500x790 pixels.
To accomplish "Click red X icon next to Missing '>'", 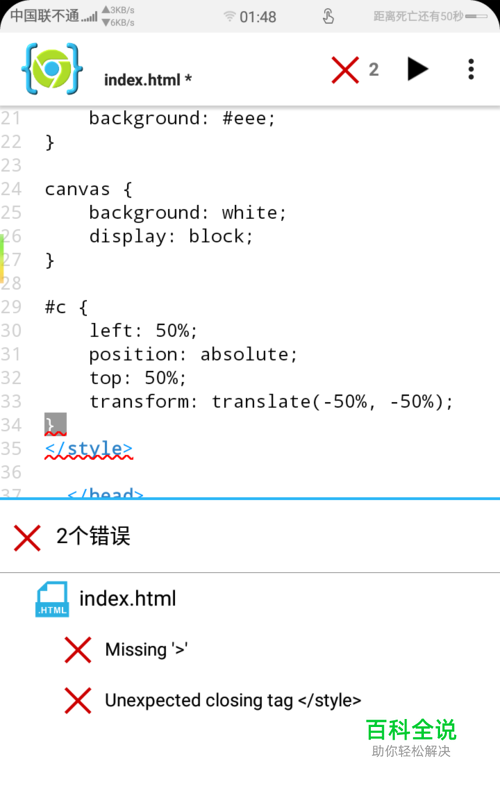I will (x=78, y=649).
